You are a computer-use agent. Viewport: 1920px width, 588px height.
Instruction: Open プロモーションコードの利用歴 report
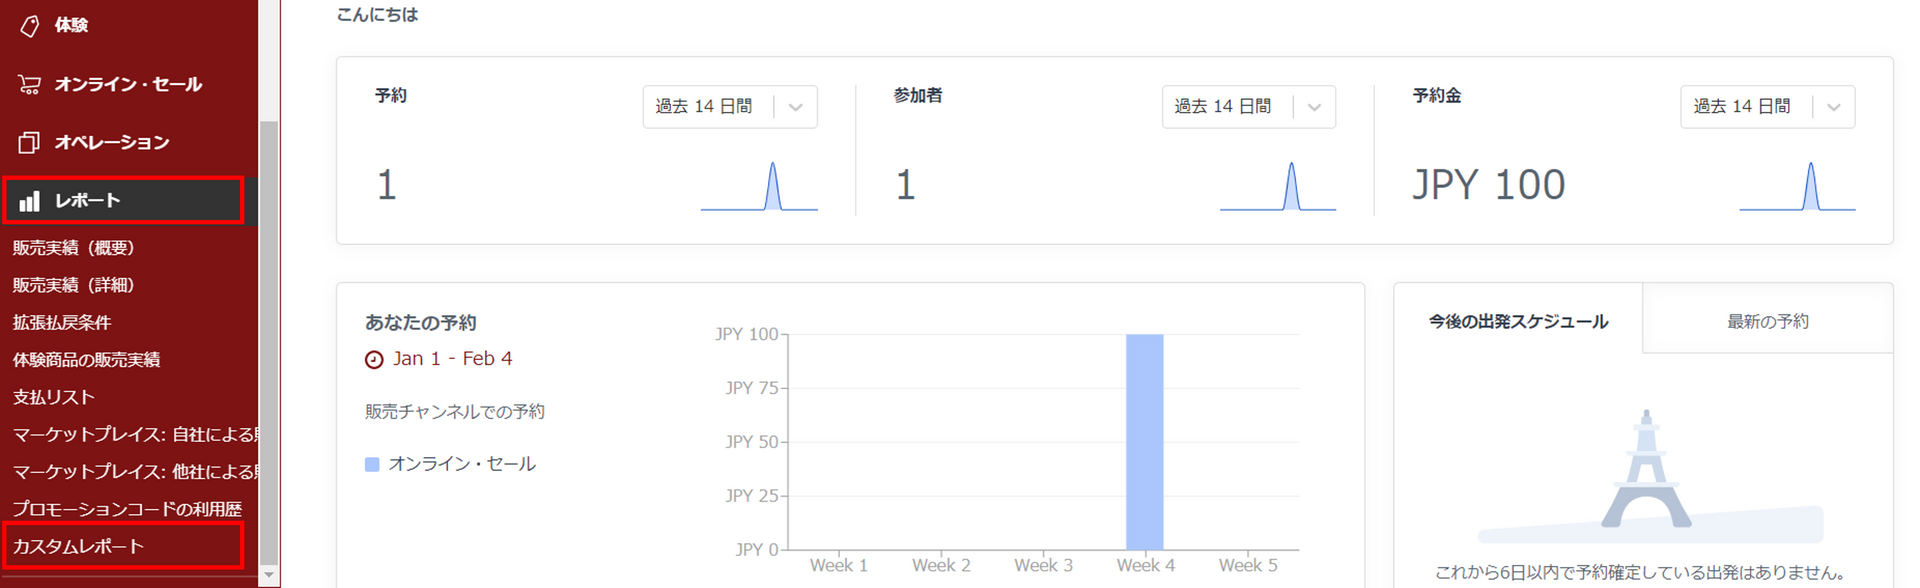tap(127, 509)
